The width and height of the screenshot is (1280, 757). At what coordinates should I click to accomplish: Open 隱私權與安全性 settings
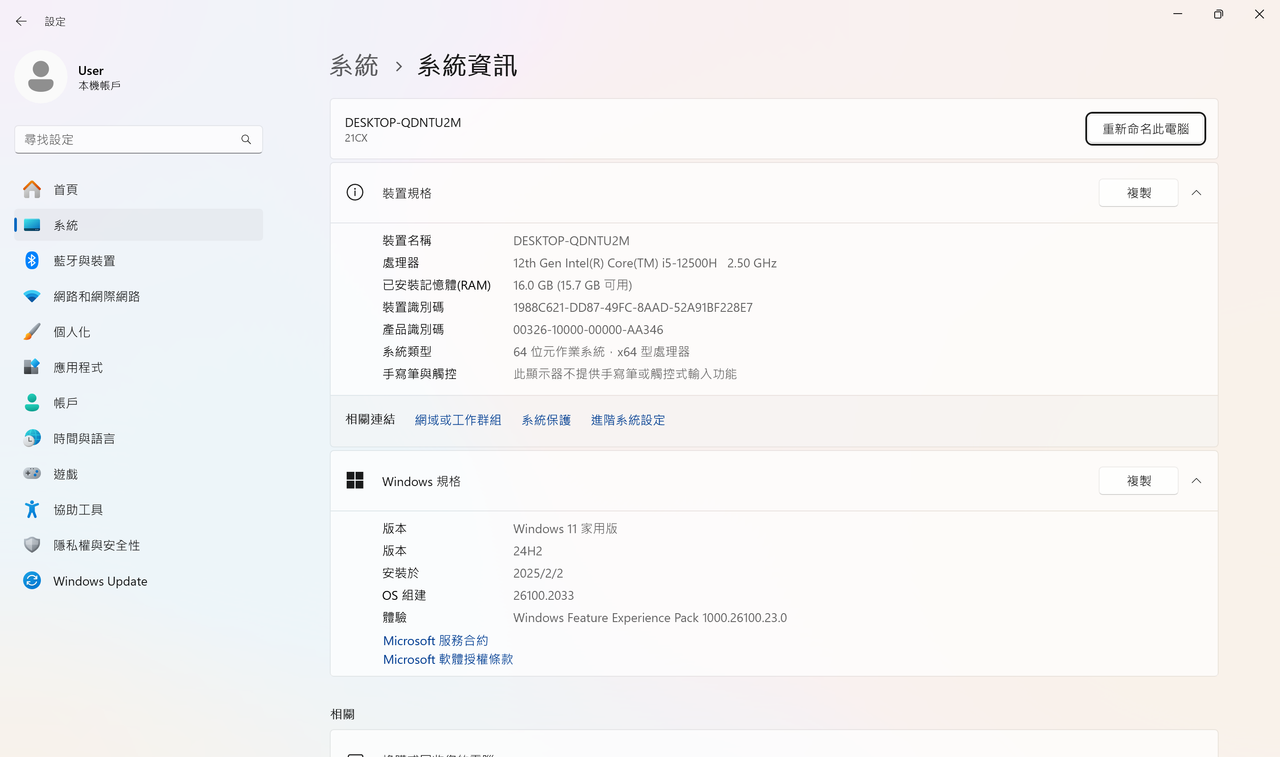click(139, 545)
